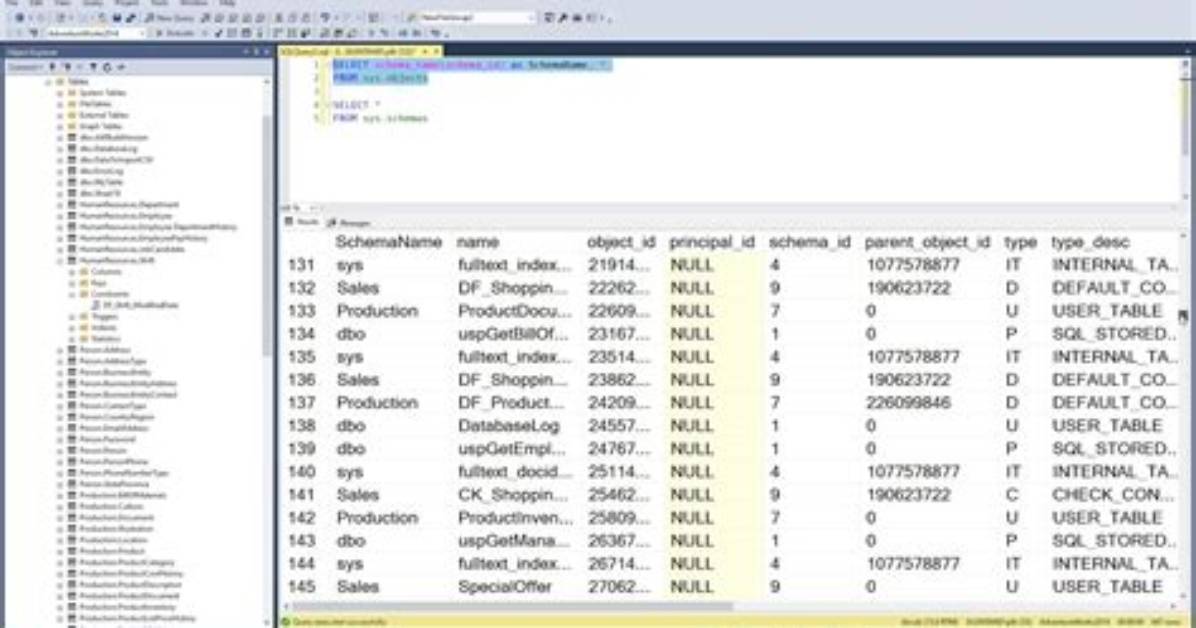Select the Indexes folder
Viewport: 1196px width, 628px height.
(x=104, y=327)
